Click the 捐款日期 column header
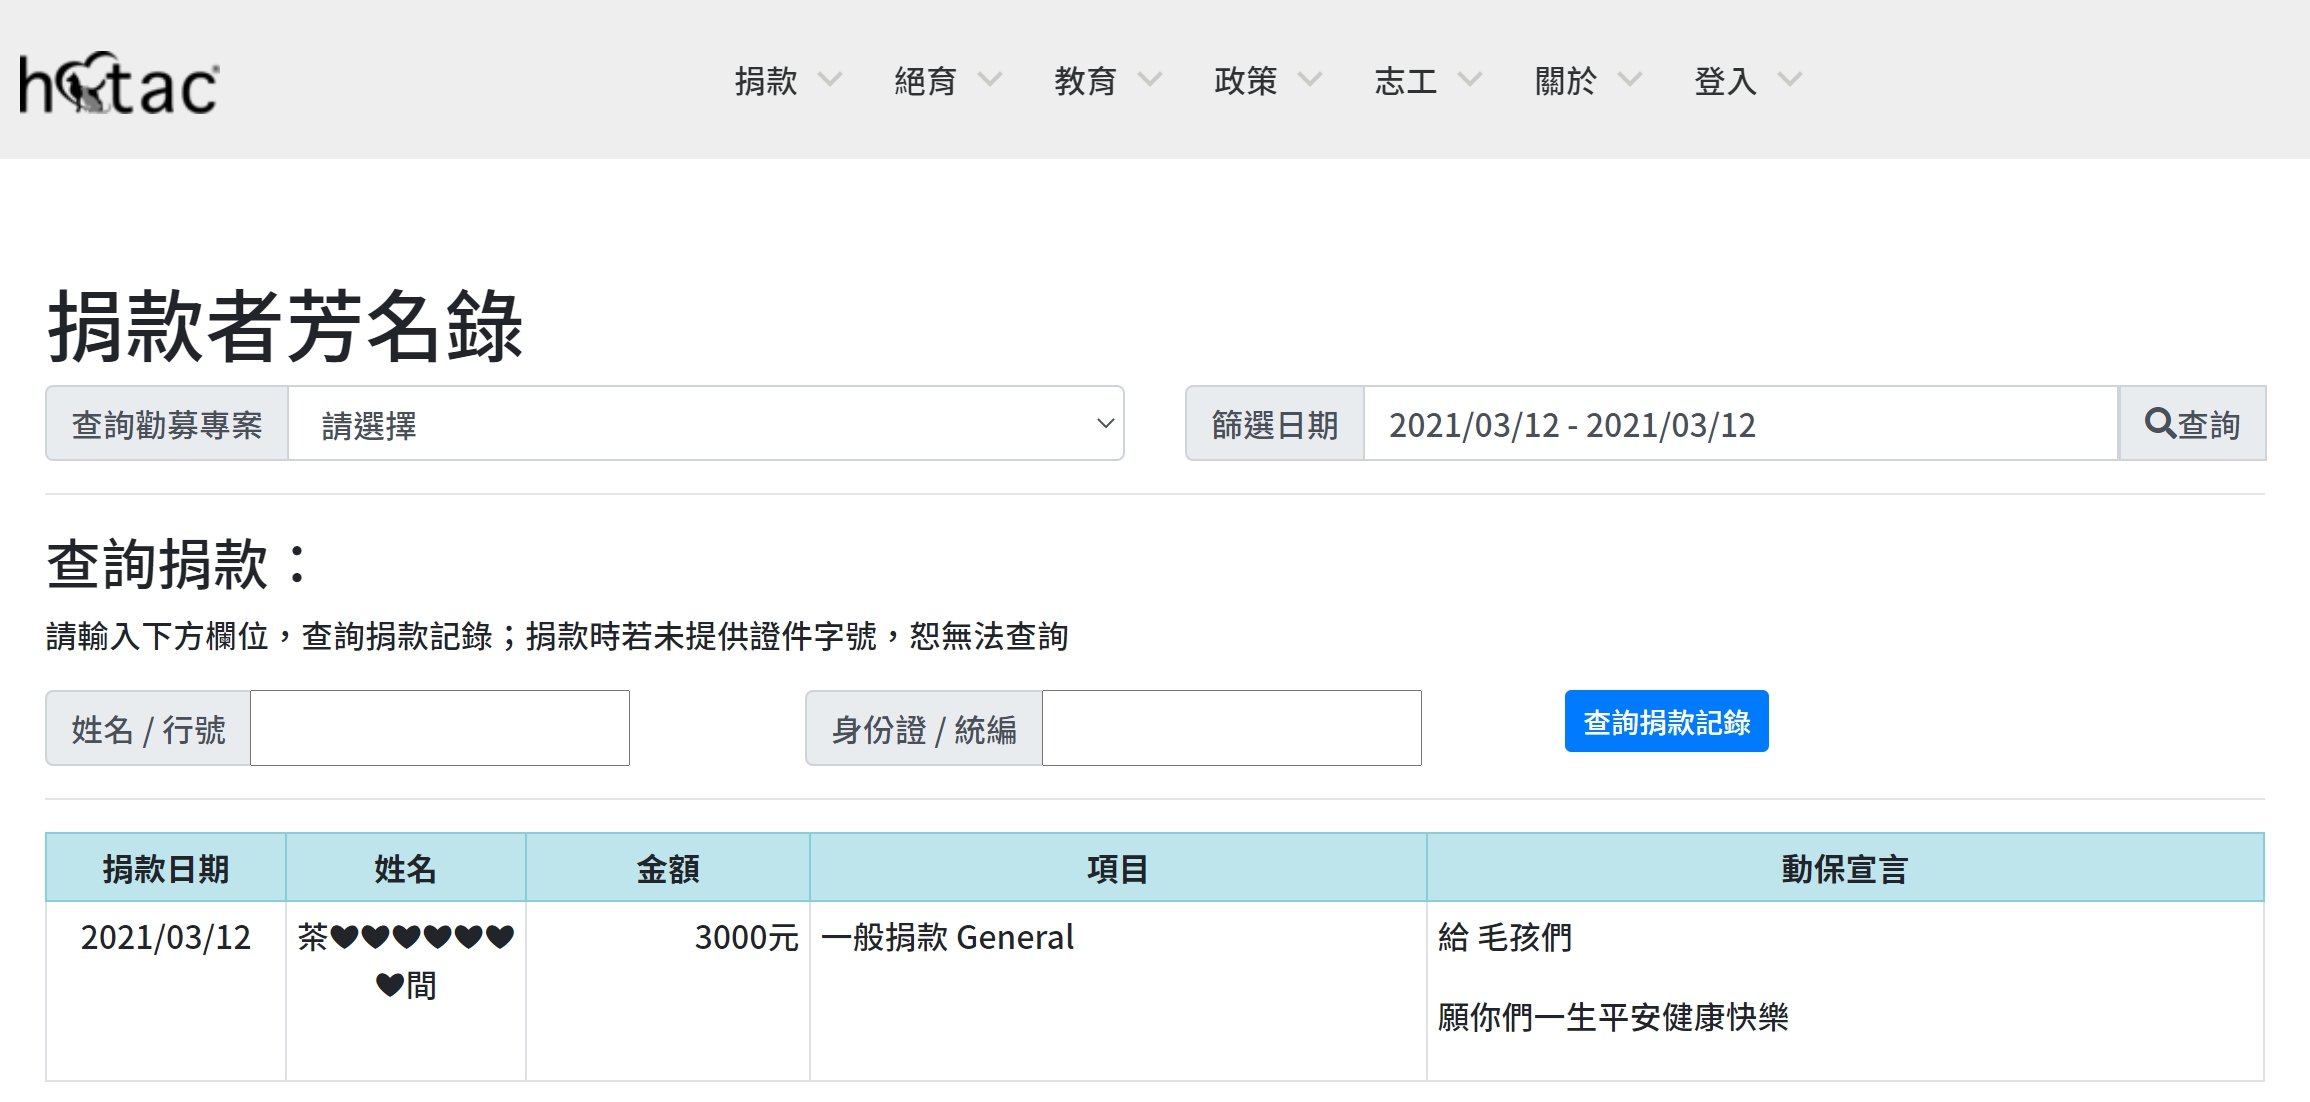Image resolution: width=2310 pixels, height=1102 pixels. 166,868
